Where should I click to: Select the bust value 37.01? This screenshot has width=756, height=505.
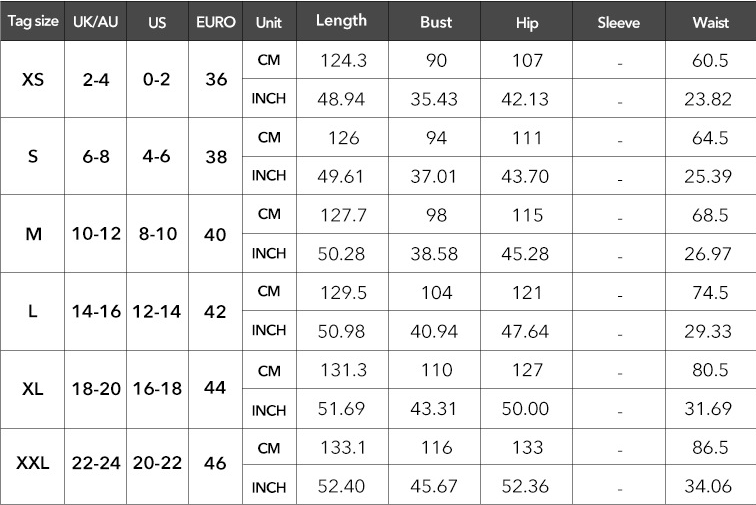(x=433, y=176)
